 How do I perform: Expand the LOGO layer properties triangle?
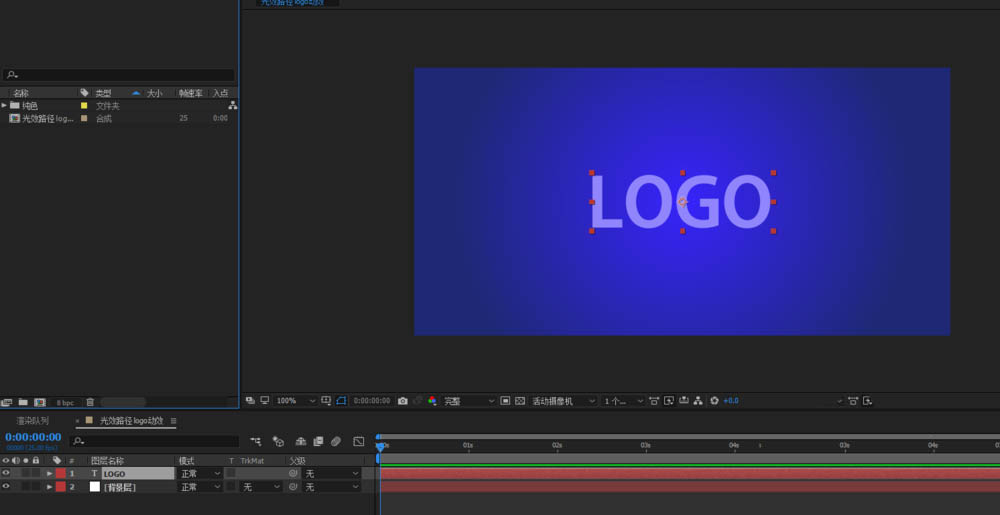[x=49, y=474]
